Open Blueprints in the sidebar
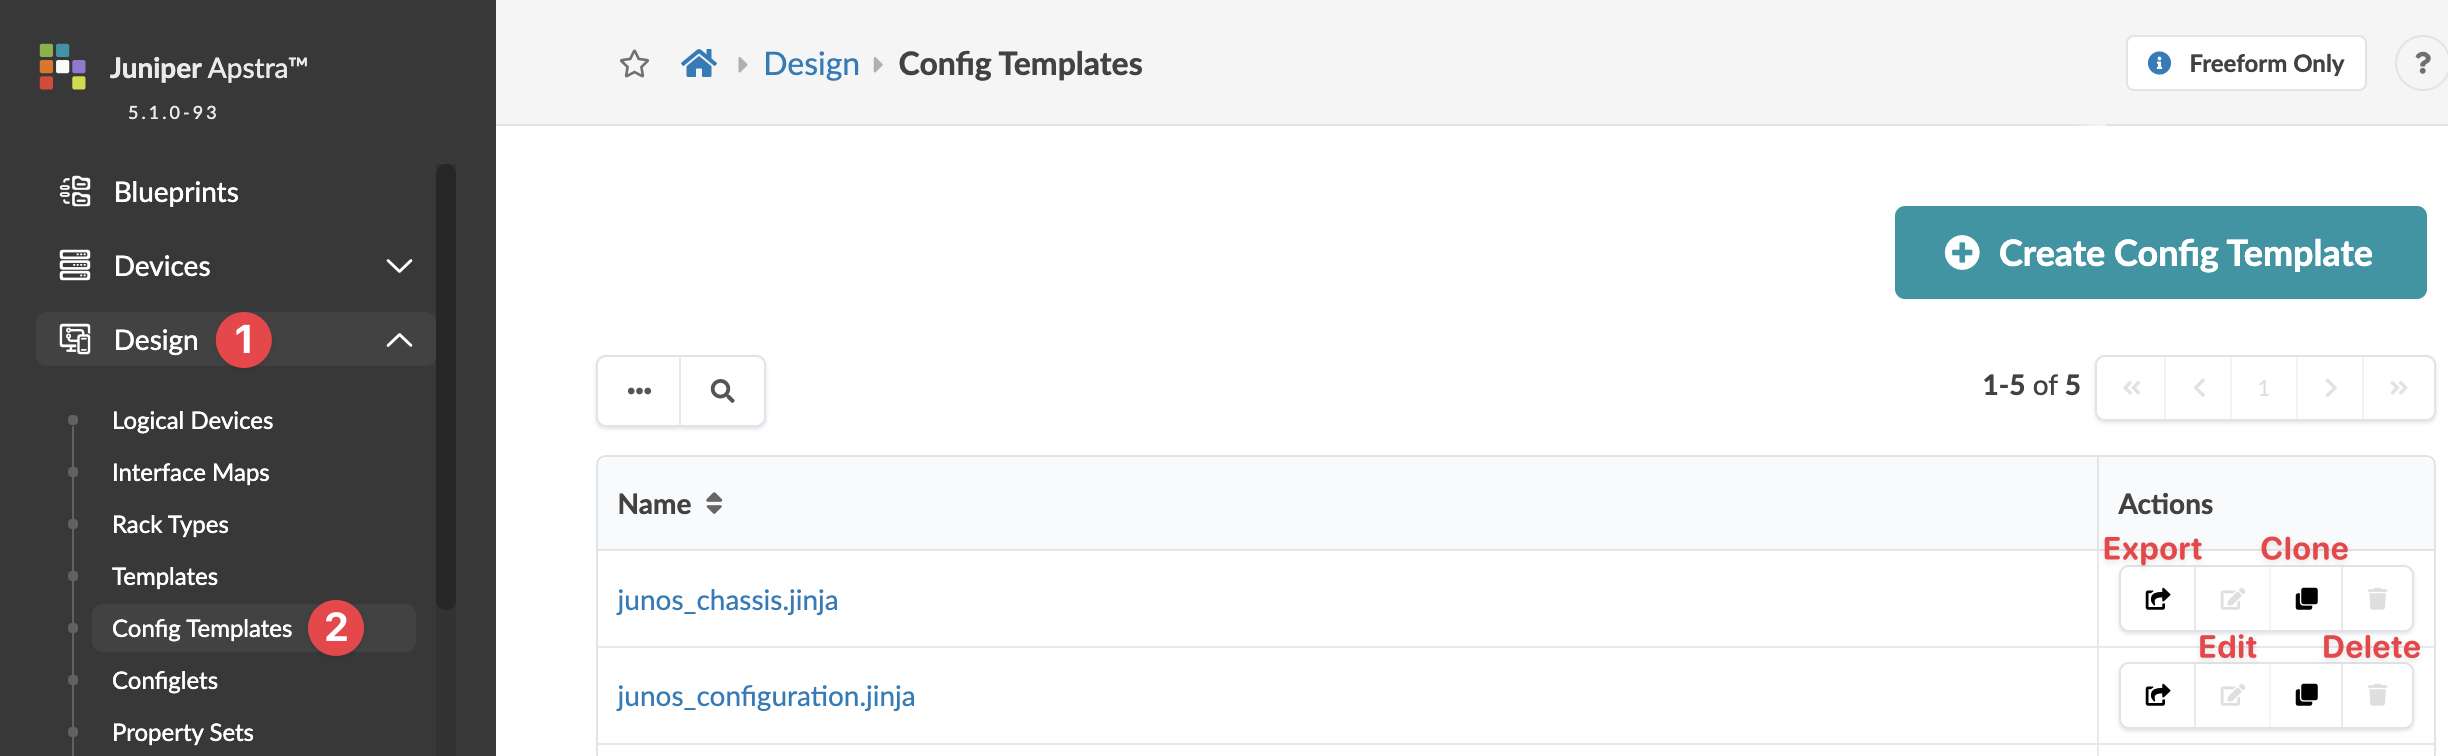2448x756 pixels. (x=176, y=192)
